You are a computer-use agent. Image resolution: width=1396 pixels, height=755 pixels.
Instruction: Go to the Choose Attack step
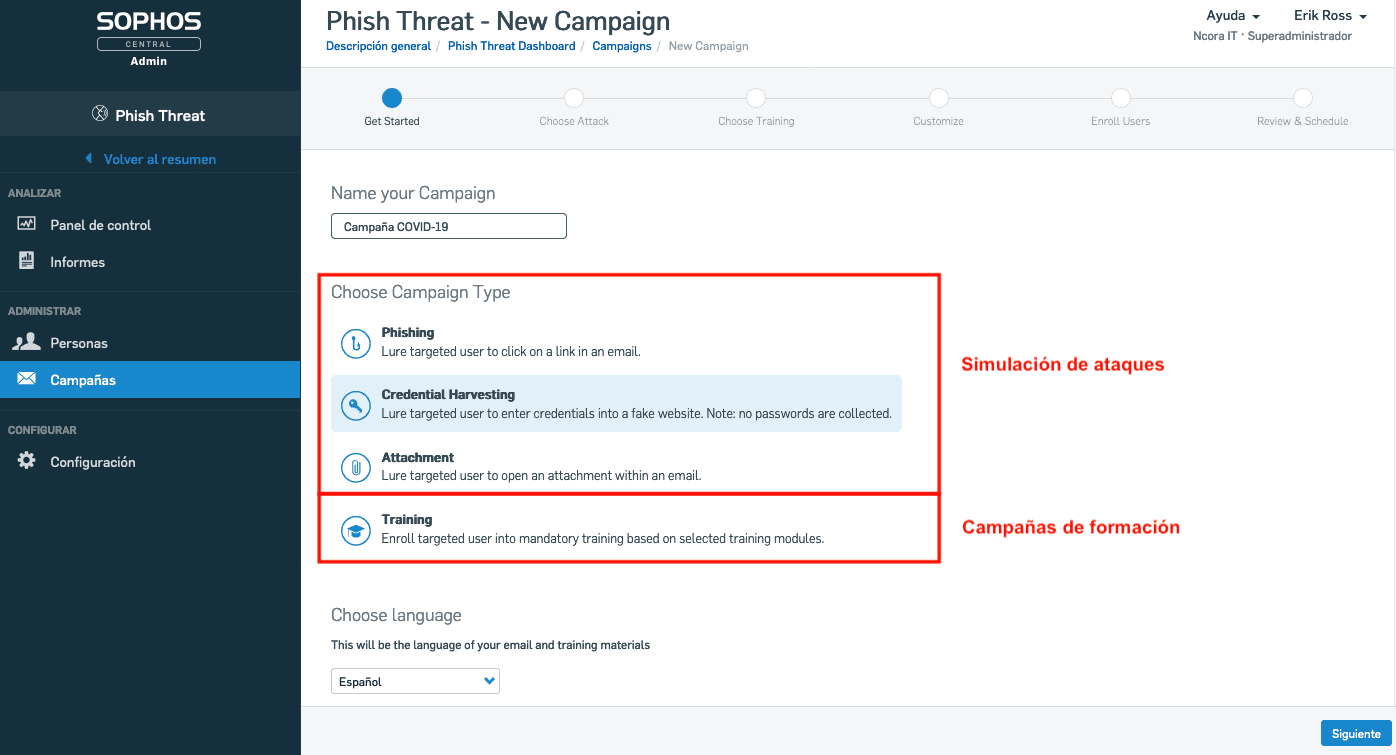(x=574, y=98)
